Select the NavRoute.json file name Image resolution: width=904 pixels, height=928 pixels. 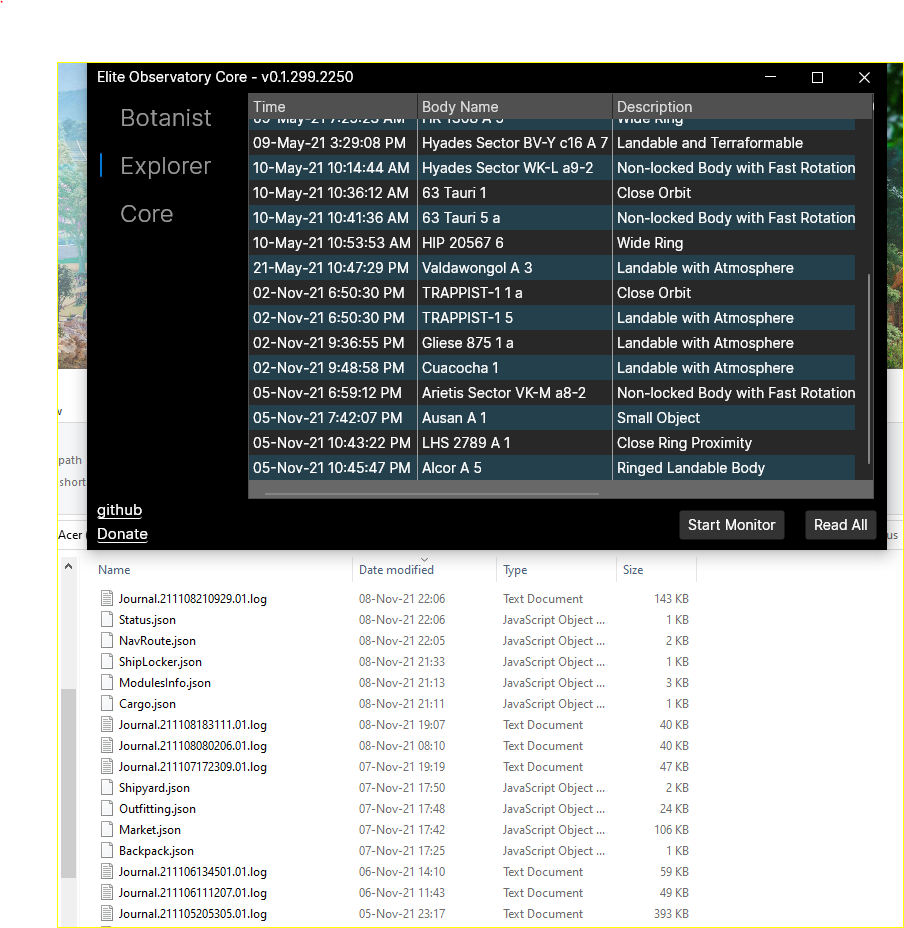click(157, 640)
